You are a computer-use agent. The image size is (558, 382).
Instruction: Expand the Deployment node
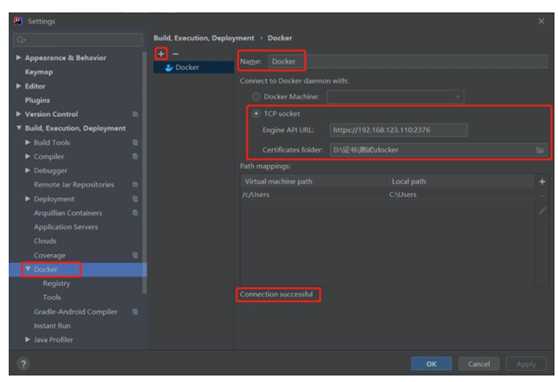click(x=27, y=199)
